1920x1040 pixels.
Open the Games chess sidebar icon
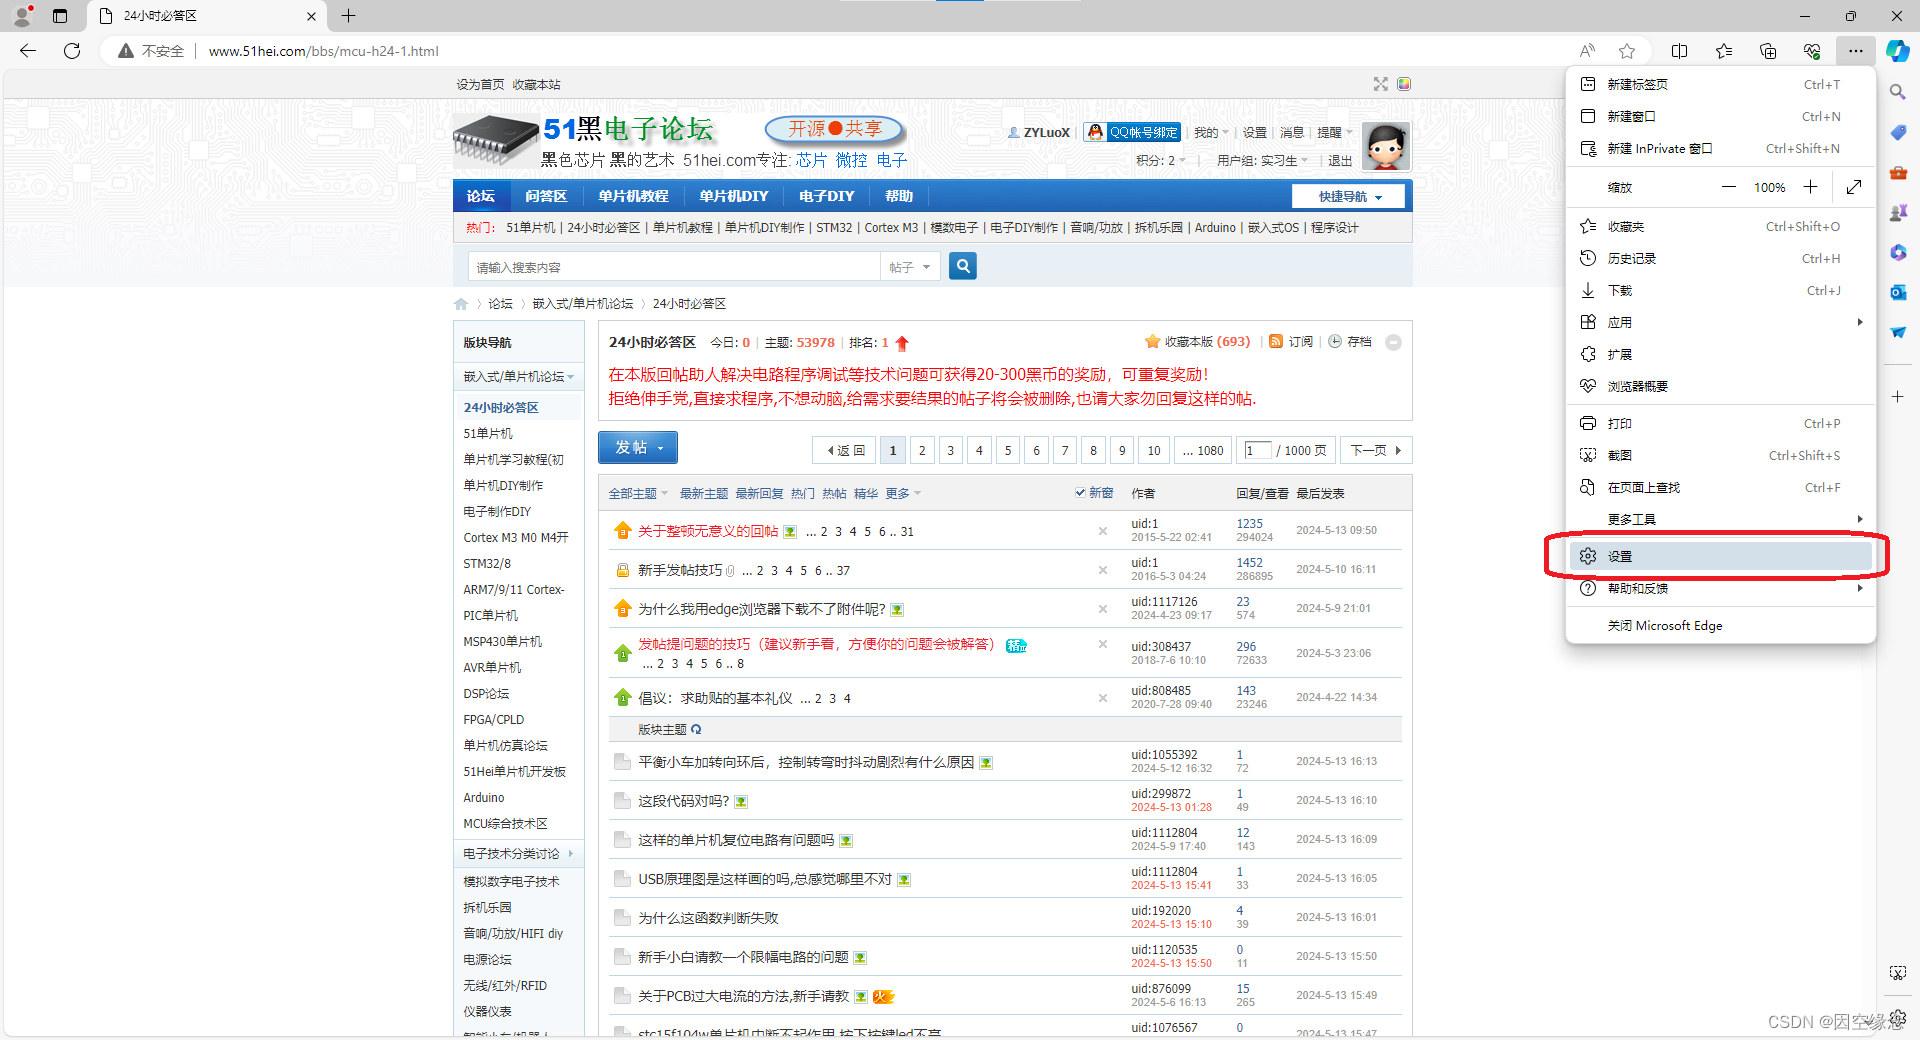point(1897,212)
